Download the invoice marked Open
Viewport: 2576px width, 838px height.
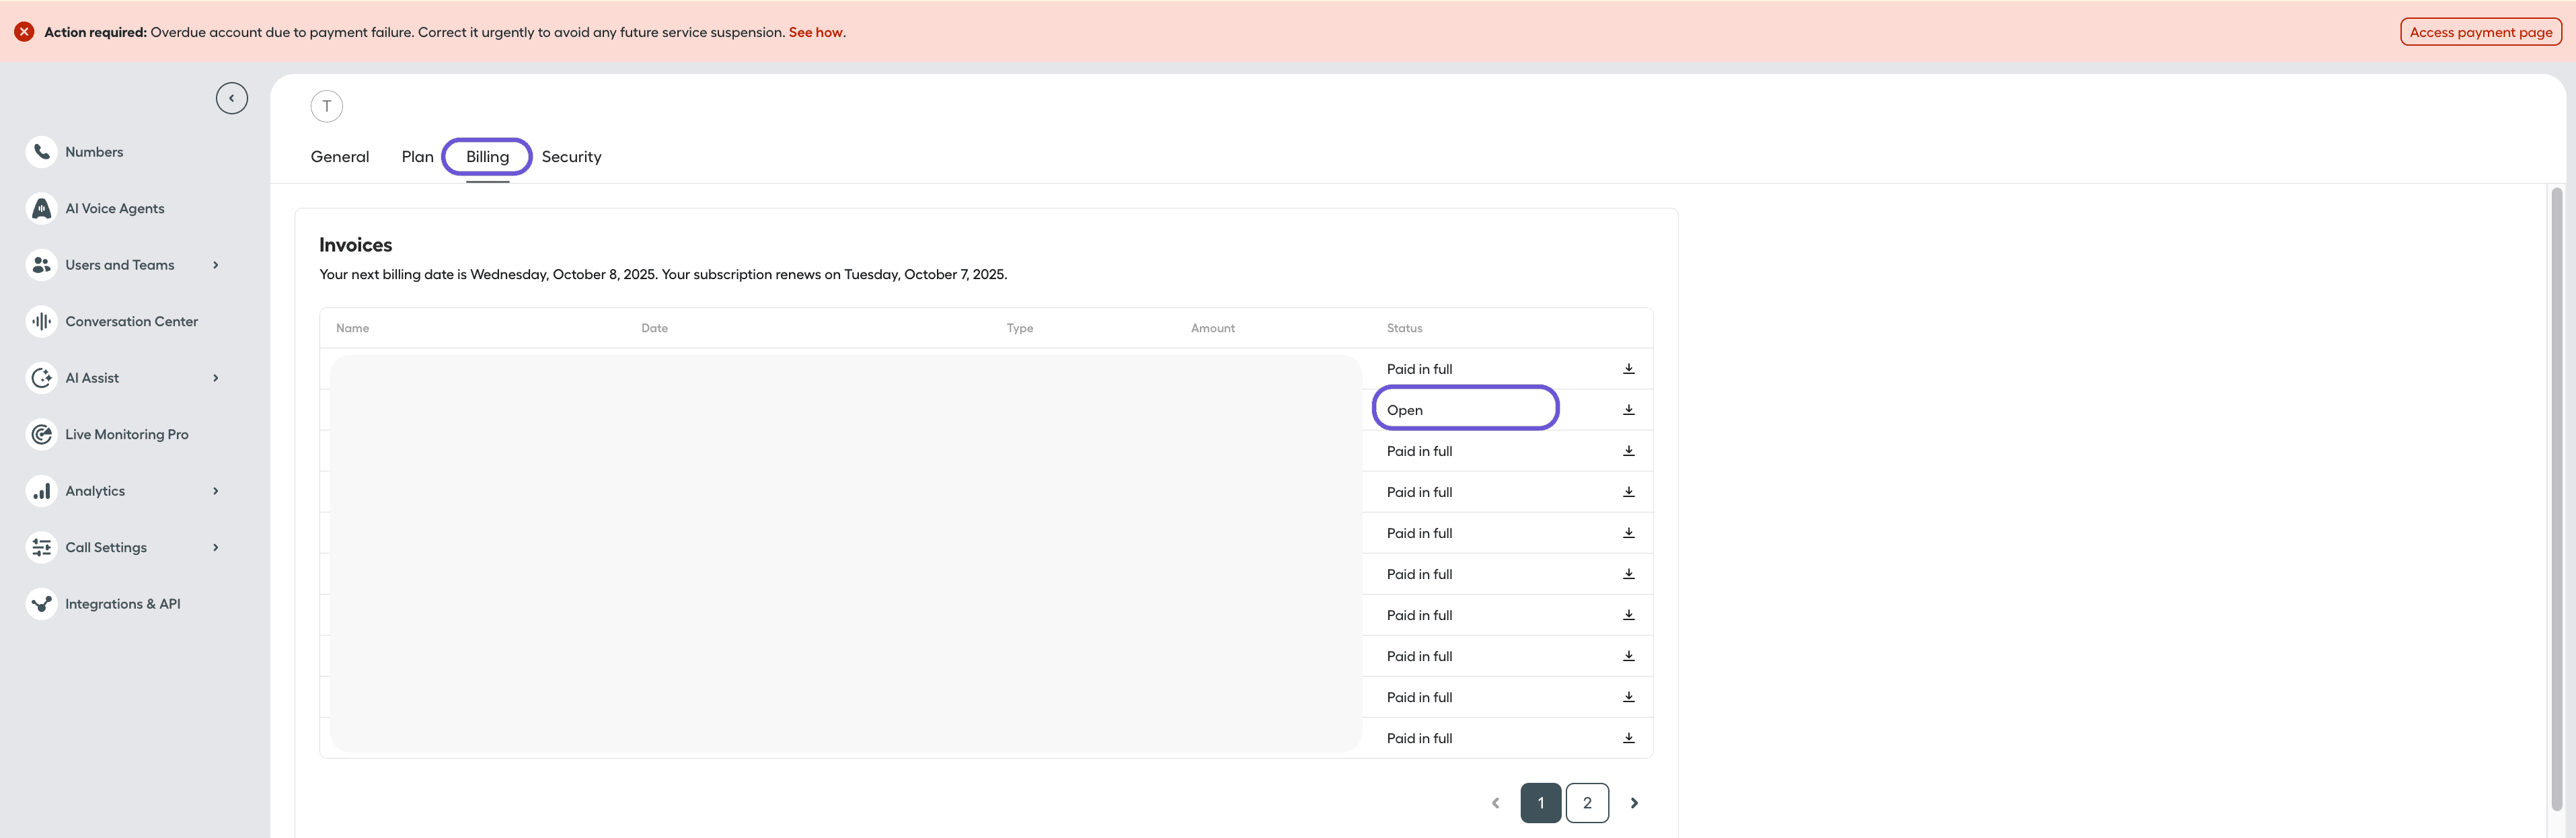(x=1629, y=409)
